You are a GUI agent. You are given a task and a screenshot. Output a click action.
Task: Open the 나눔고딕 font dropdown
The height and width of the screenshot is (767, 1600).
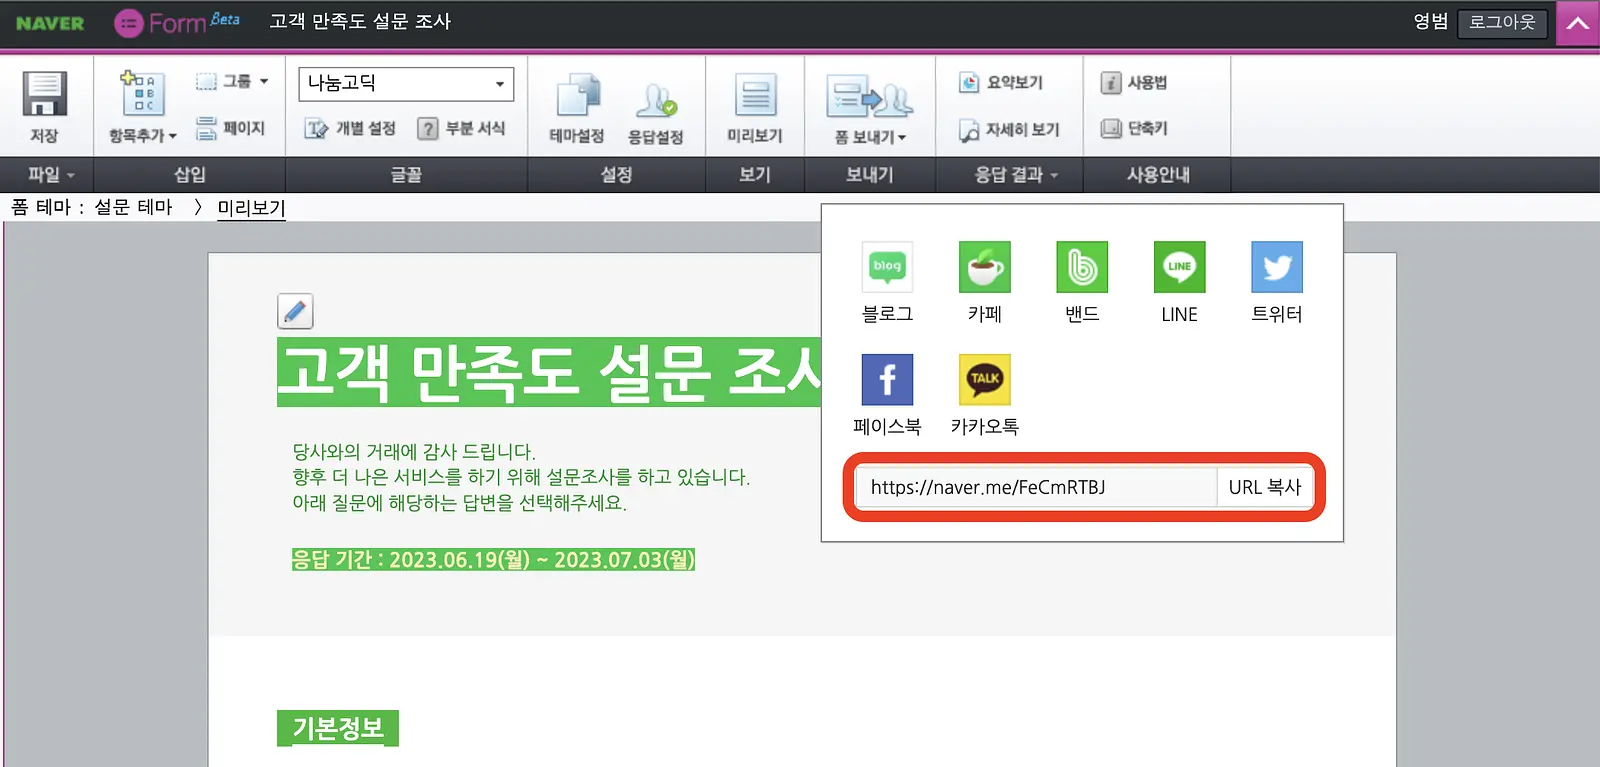click(x=406, y=84)
